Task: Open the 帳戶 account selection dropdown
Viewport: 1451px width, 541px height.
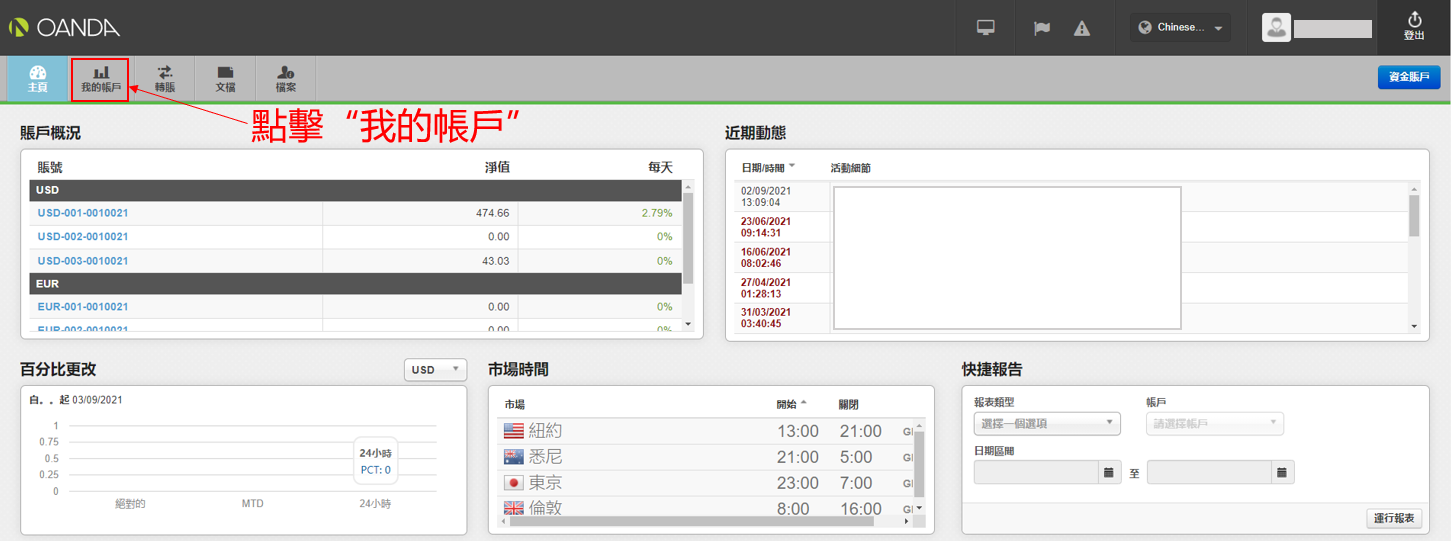Action: (x=1215, y=424)
